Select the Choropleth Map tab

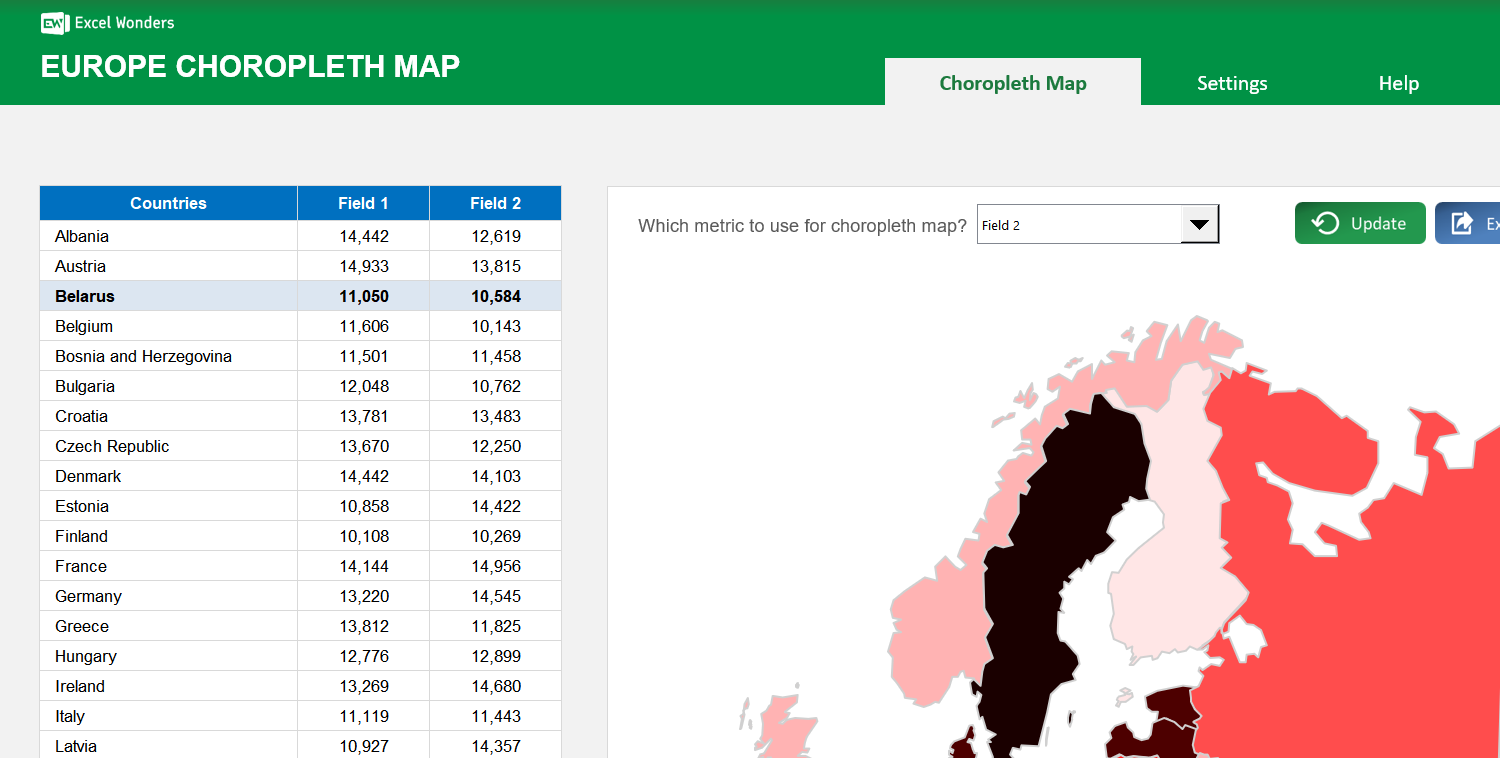click(1012, 83)
